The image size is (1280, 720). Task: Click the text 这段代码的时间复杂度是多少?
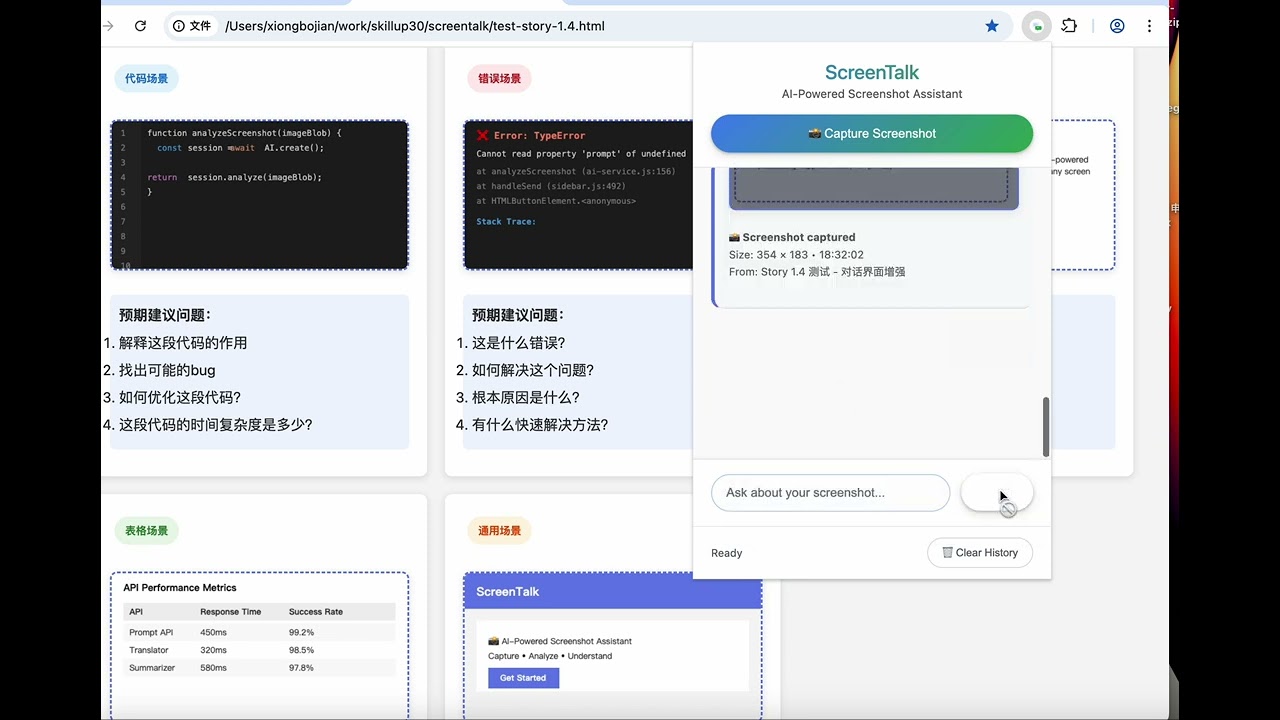coord(216,424)
